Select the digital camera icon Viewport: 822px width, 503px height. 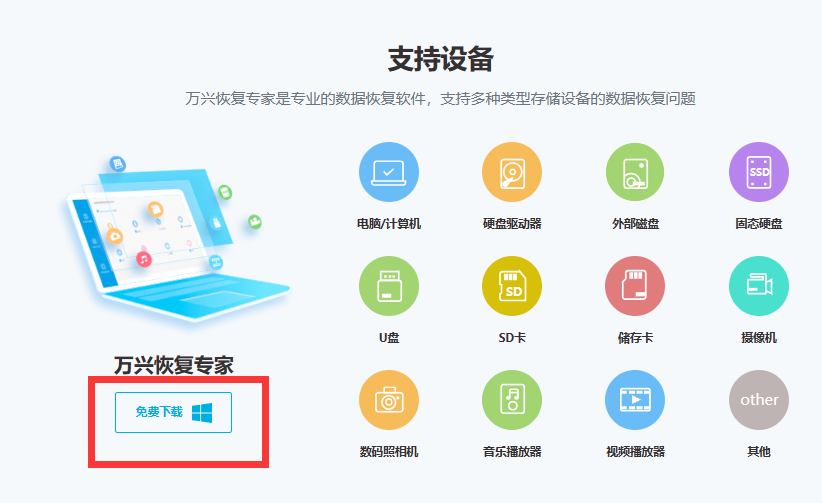(x=388, y=400)
